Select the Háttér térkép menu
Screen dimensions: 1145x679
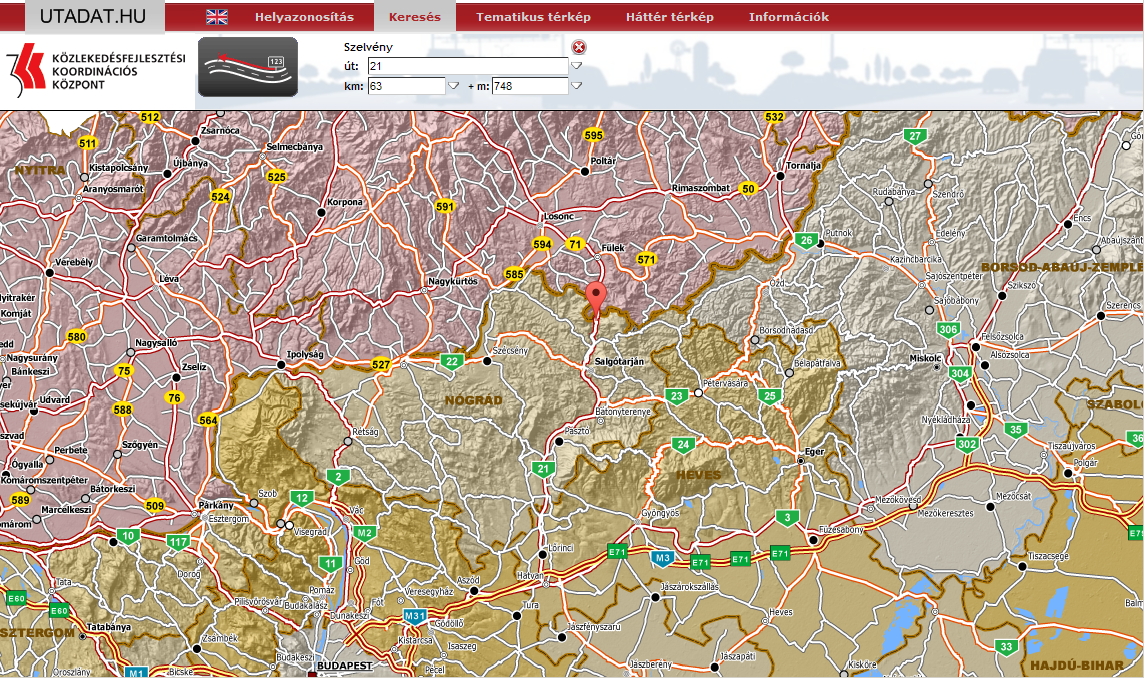[x=669, y=17]
